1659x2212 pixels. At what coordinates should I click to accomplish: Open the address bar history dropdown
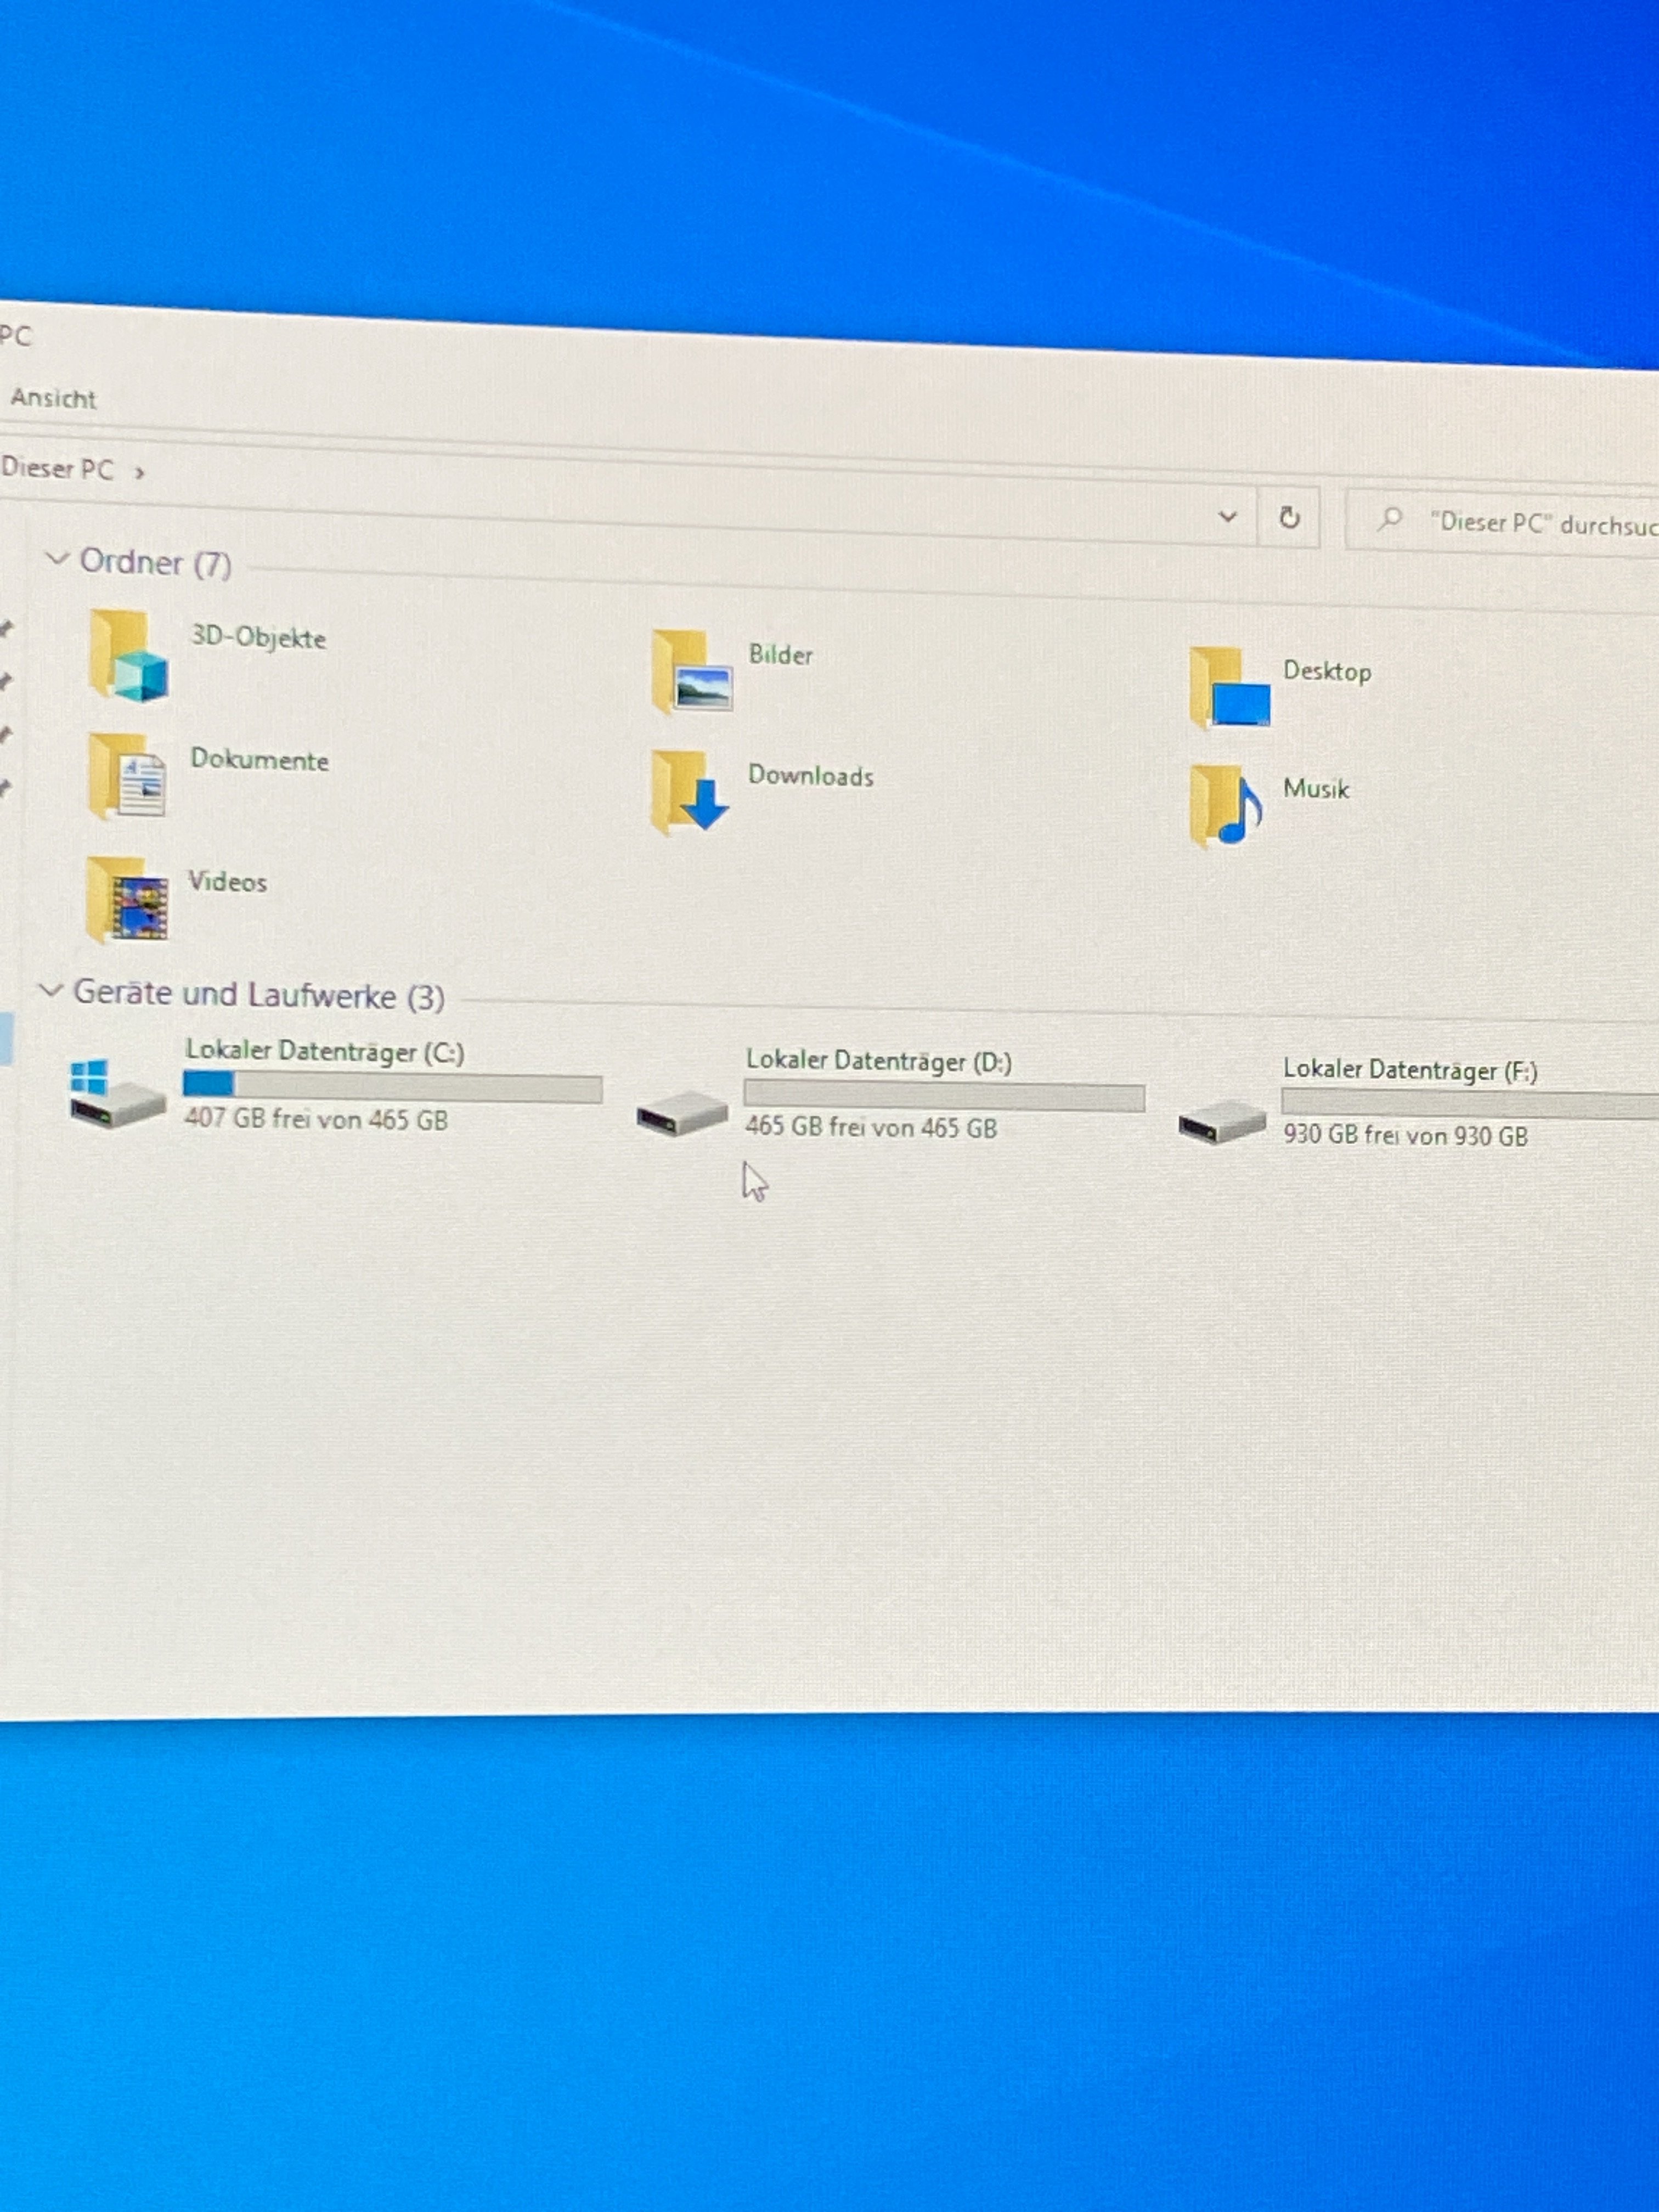(1227, 516)
